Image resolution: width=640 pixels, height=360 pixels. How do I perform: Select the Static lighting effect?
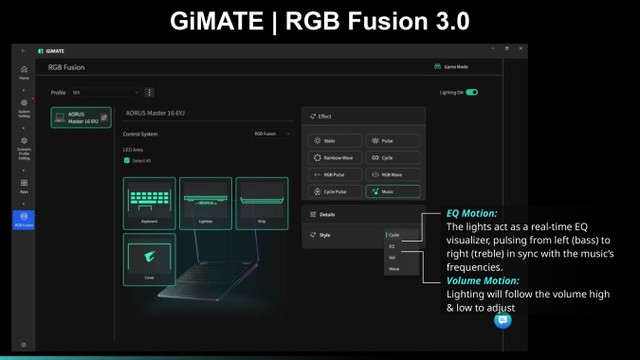pos(335,141)
